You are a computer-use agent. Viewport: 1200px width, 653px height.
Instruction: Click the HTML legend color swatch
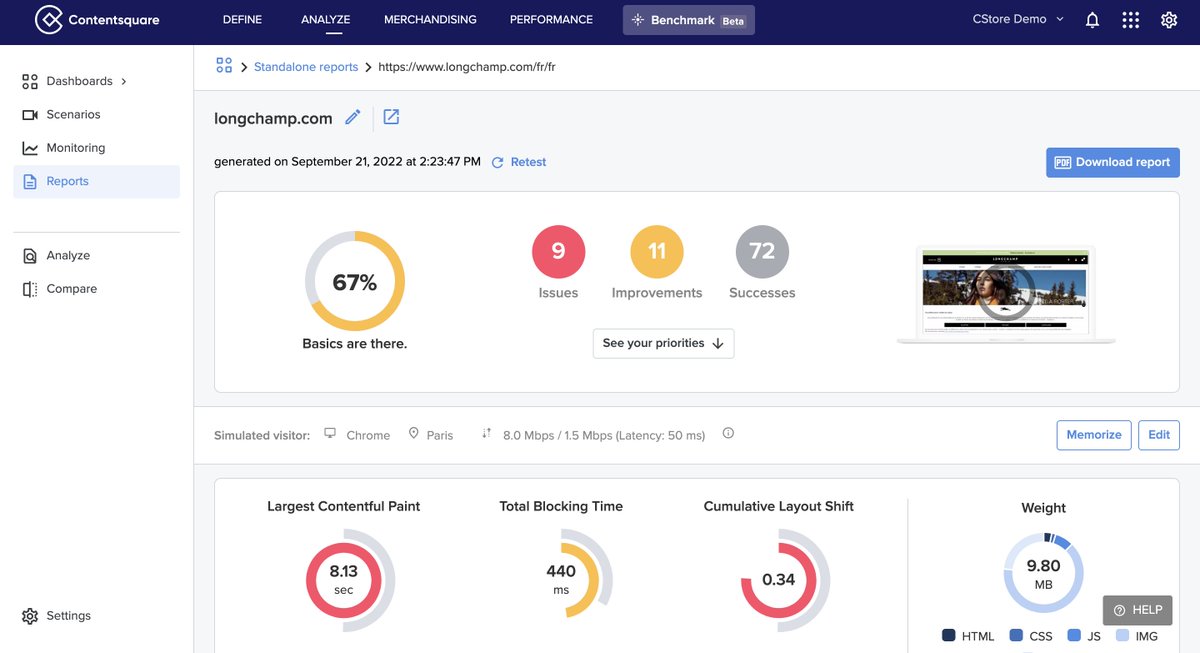(949, 636)
